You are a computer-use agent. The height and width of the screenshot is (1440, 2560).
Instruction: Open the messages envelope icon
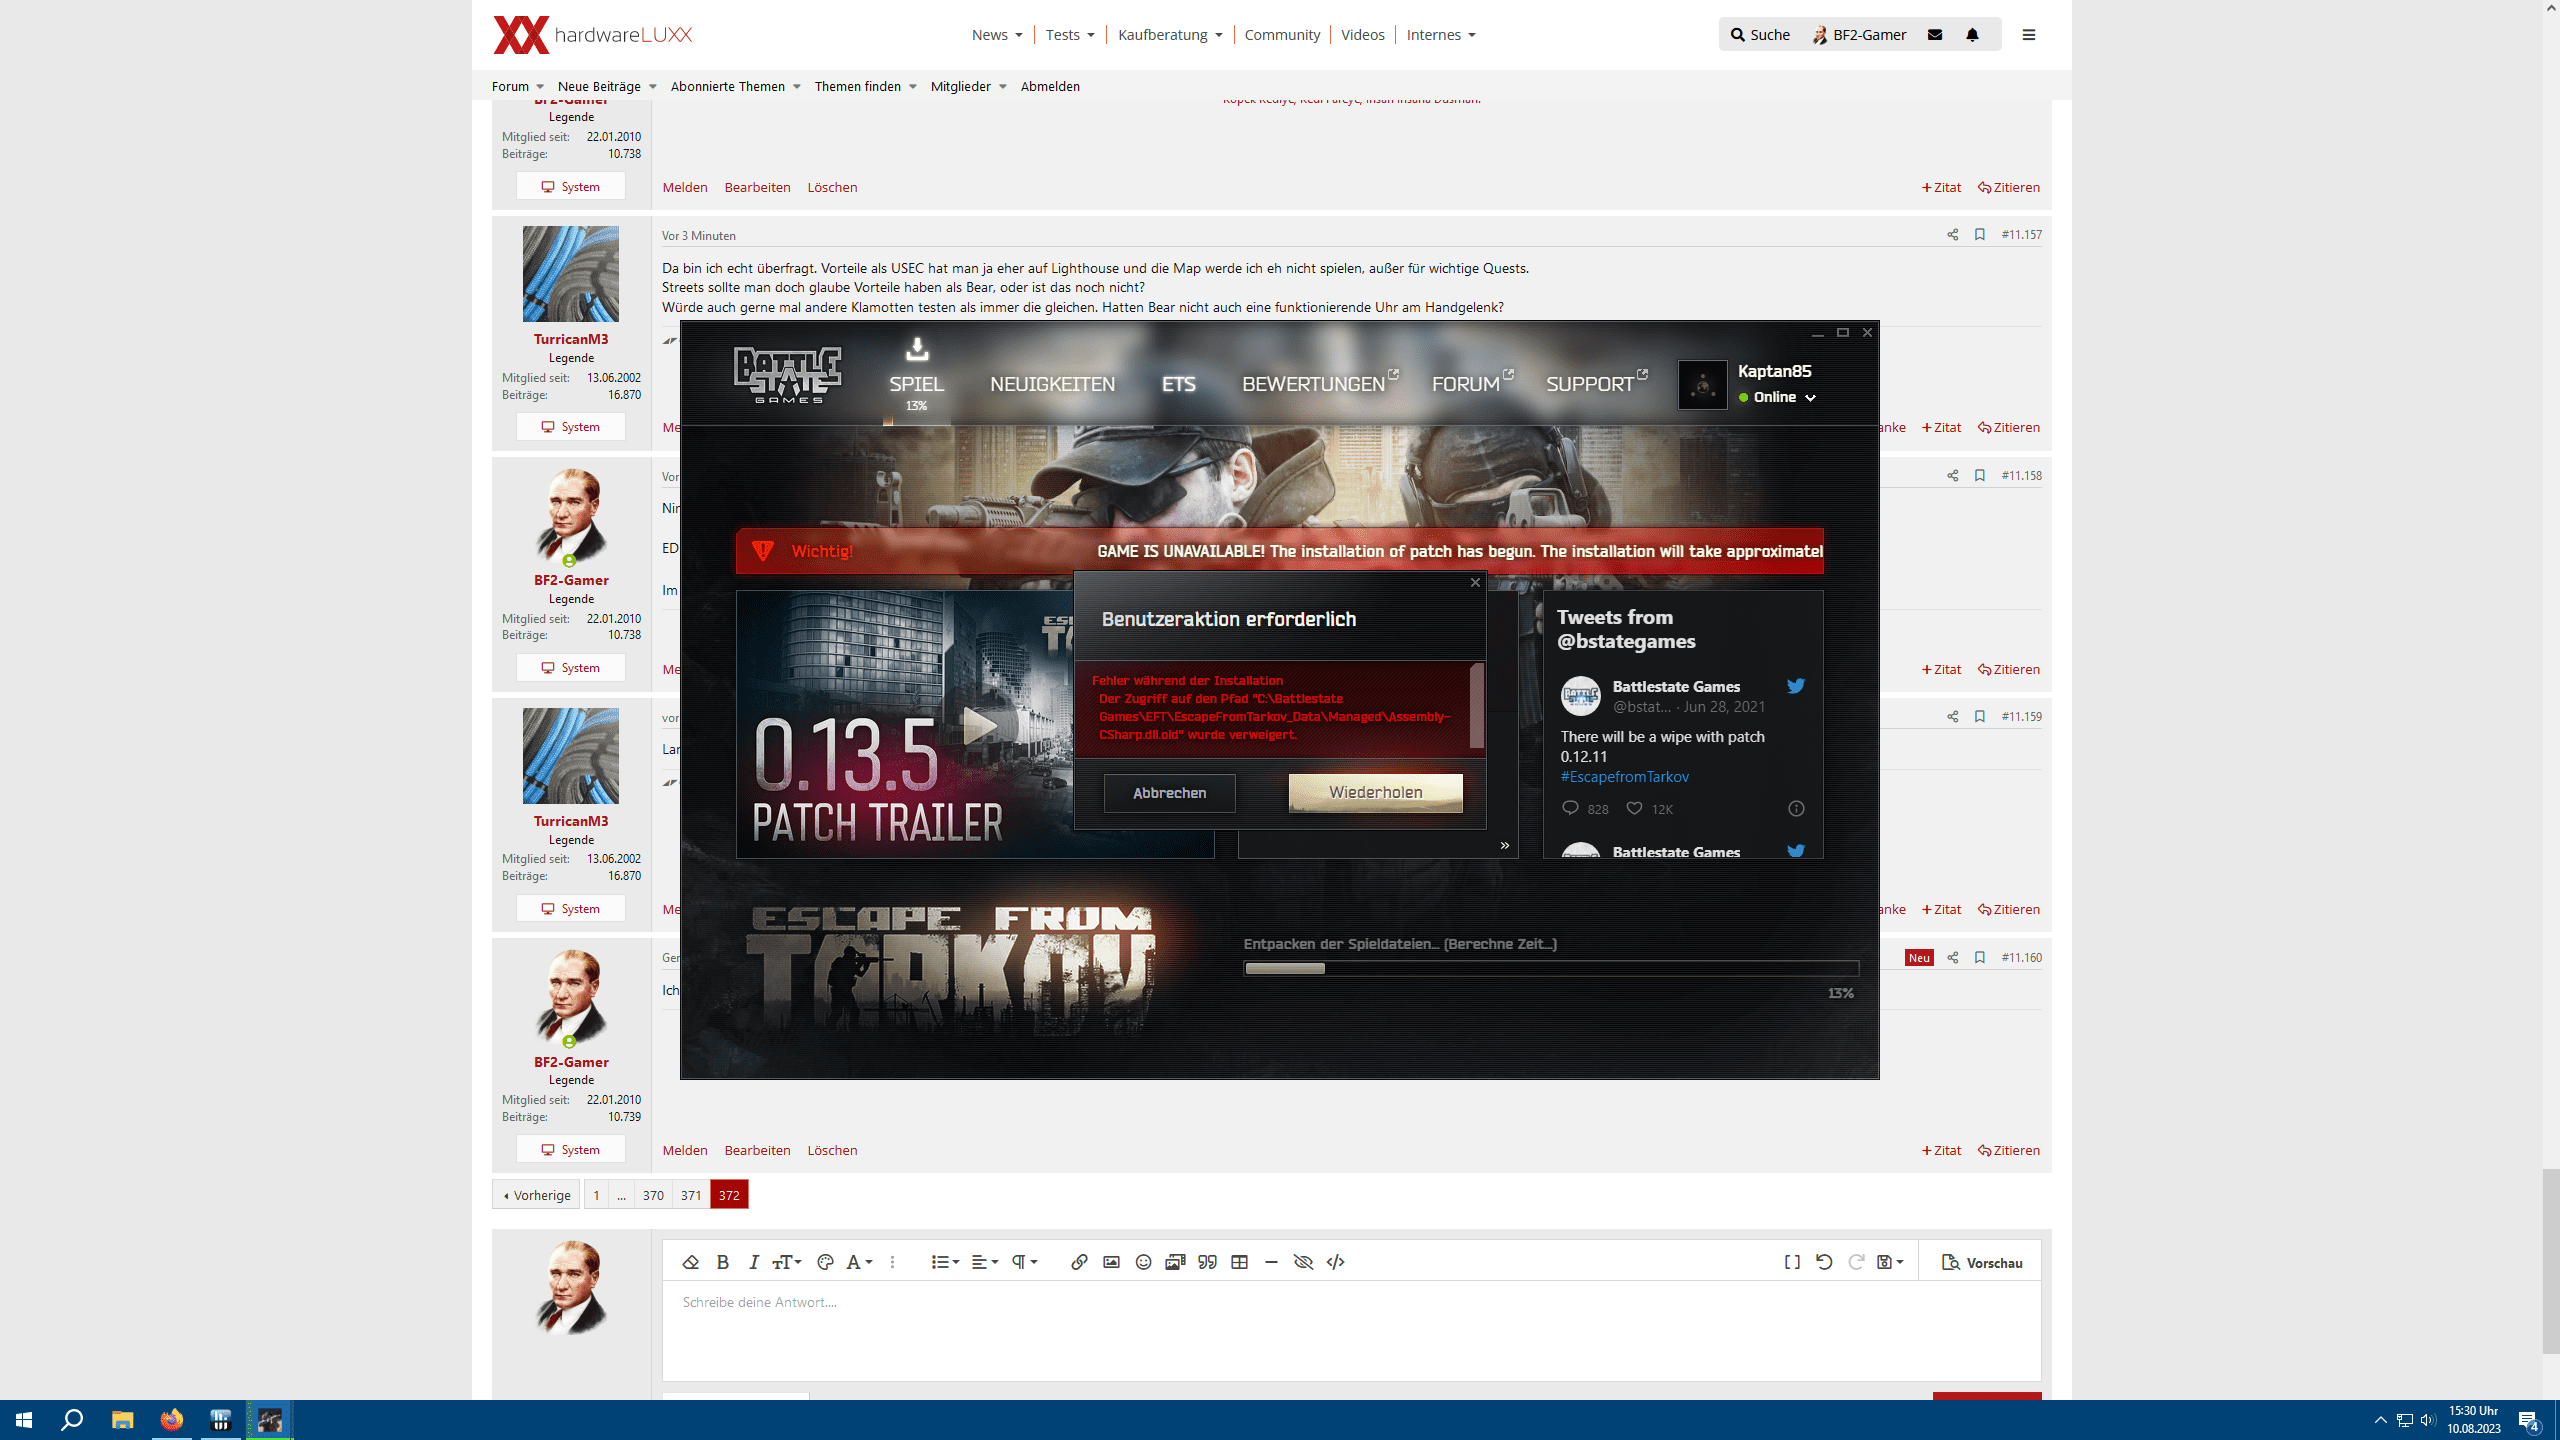point(1935,34)
